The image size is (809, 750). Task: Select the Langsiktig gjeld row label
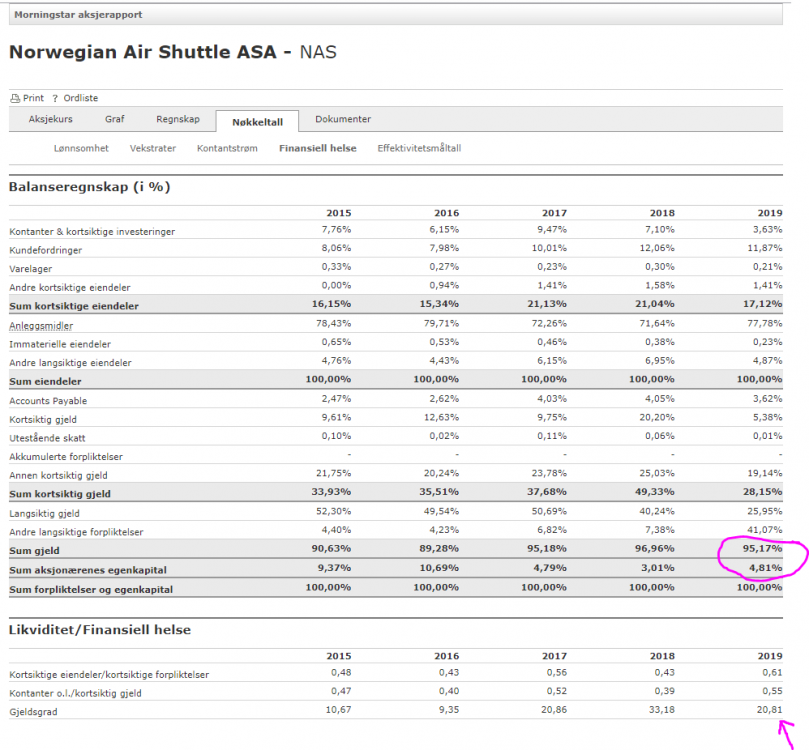tap(44, 514)
